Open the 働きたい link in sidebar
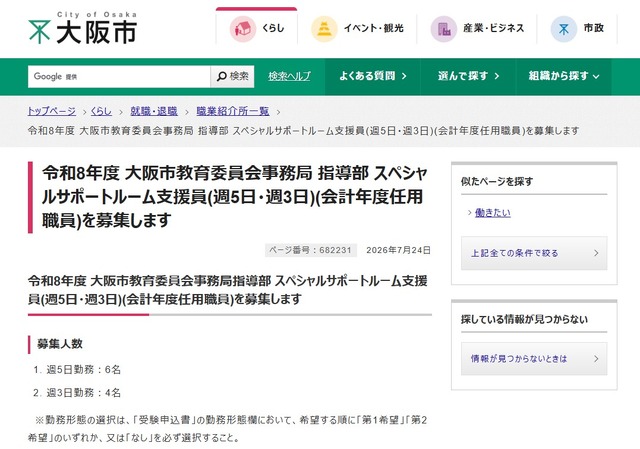Screen dimensions: 640x449 pyautogui.click(x=492, y=213)
